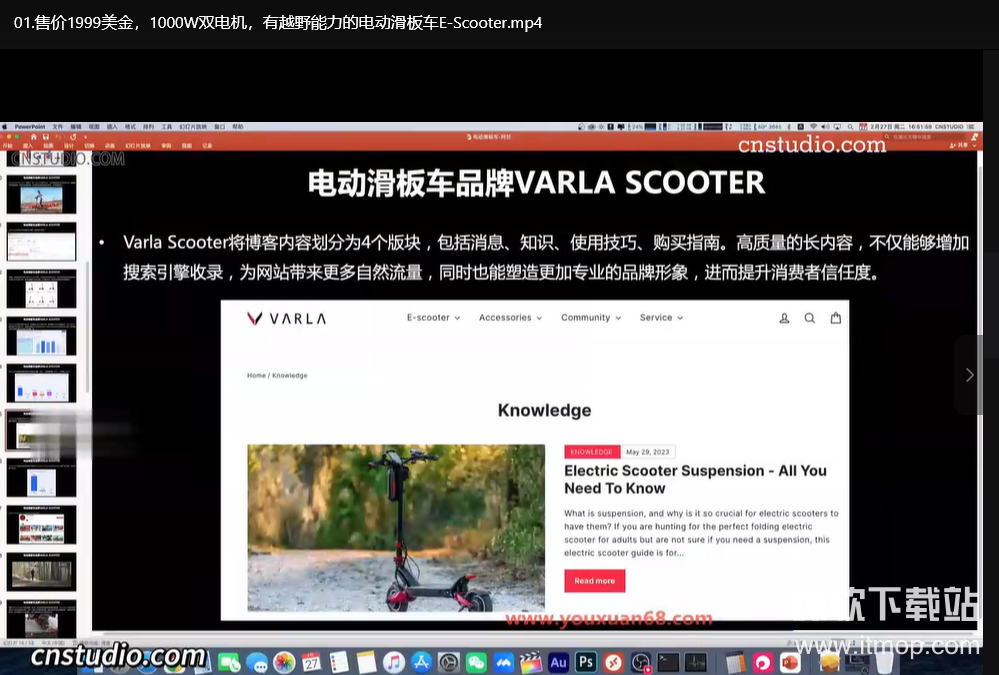Select the thumbnail showing four scooters
The image size is (999, 675).
tap(41, 291)
